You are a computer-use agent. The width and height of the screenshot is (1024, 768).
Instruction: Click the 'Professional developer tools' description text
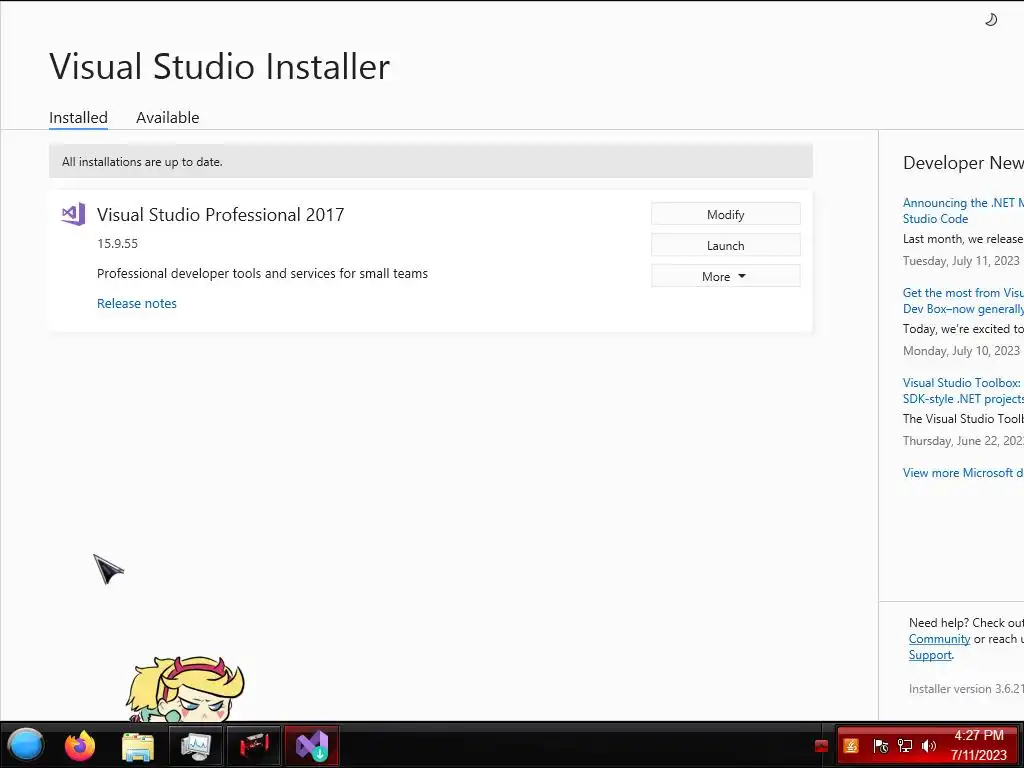pyautogui.click(x=263, y=274)
